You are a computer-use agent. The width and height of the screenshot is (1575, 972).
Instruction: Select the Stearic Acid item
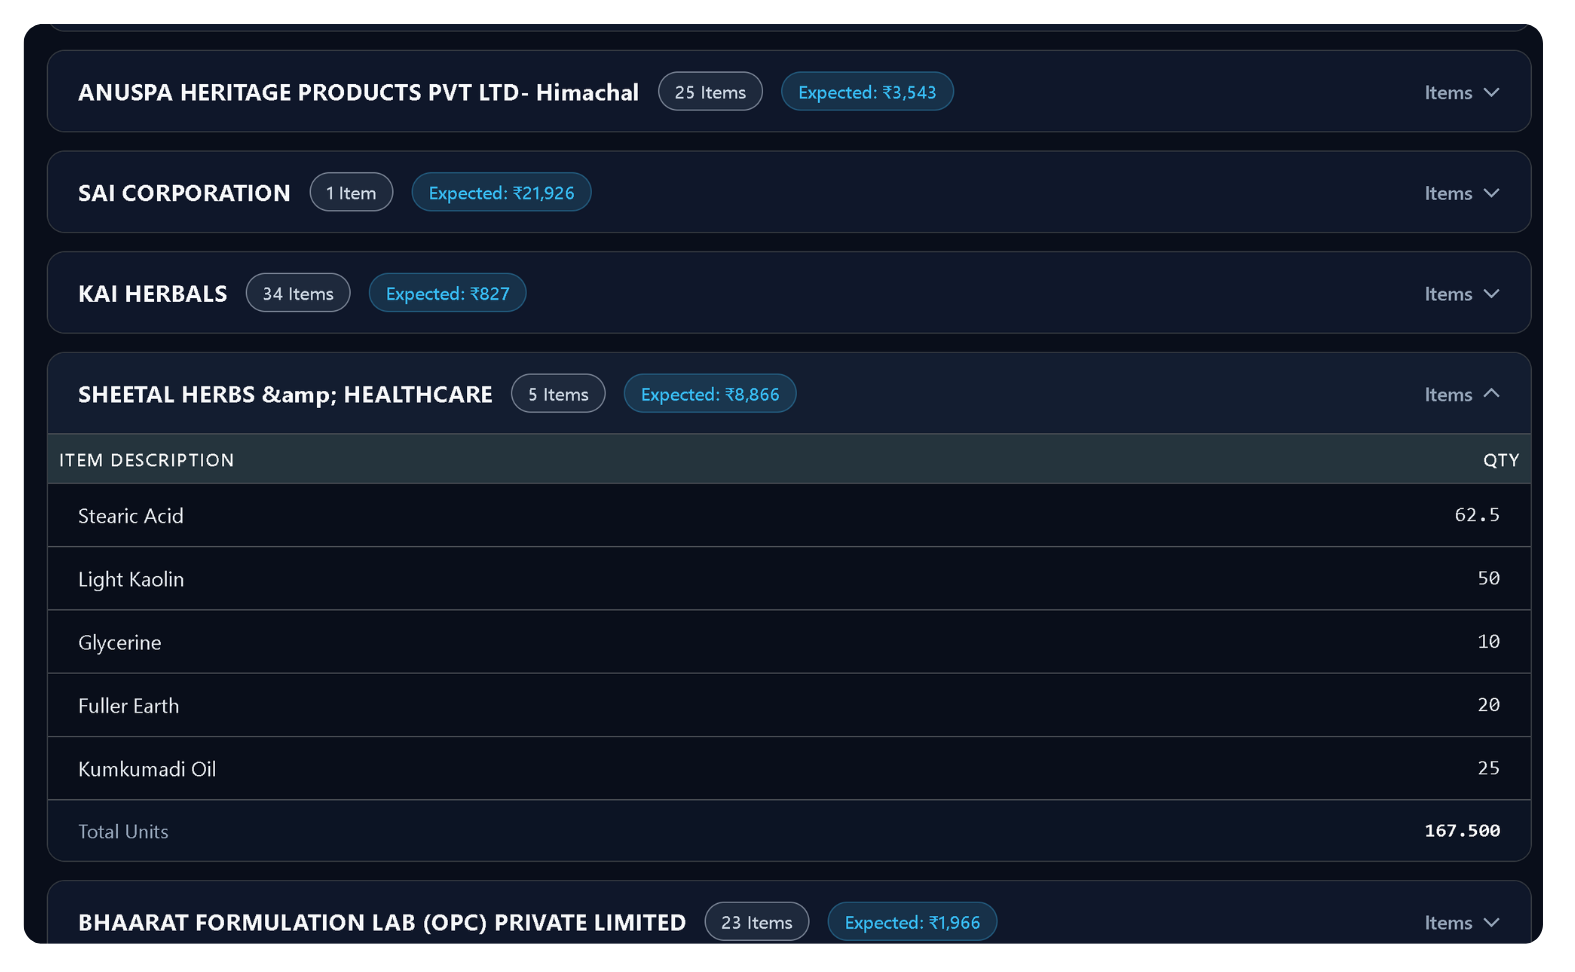131,516
